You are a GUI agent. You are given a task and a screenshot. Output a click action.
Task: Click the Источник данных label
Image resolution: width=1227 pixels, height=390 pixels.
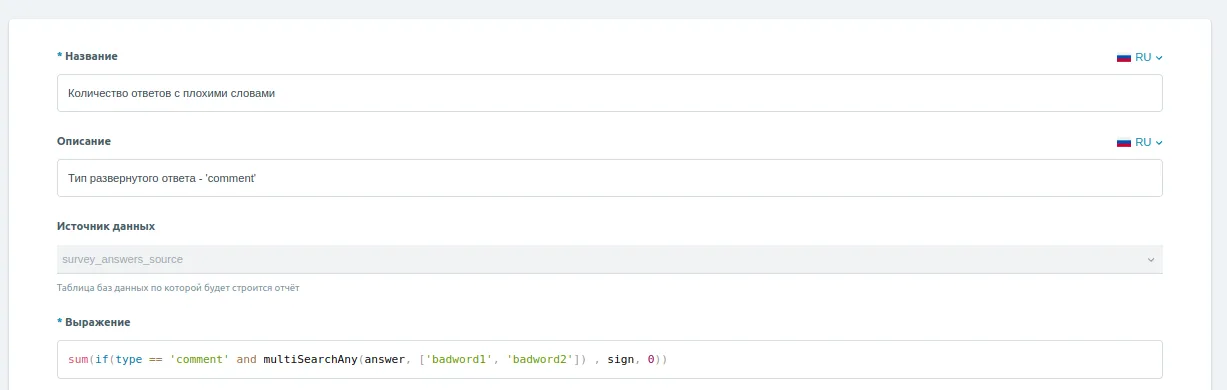[106, 226]
